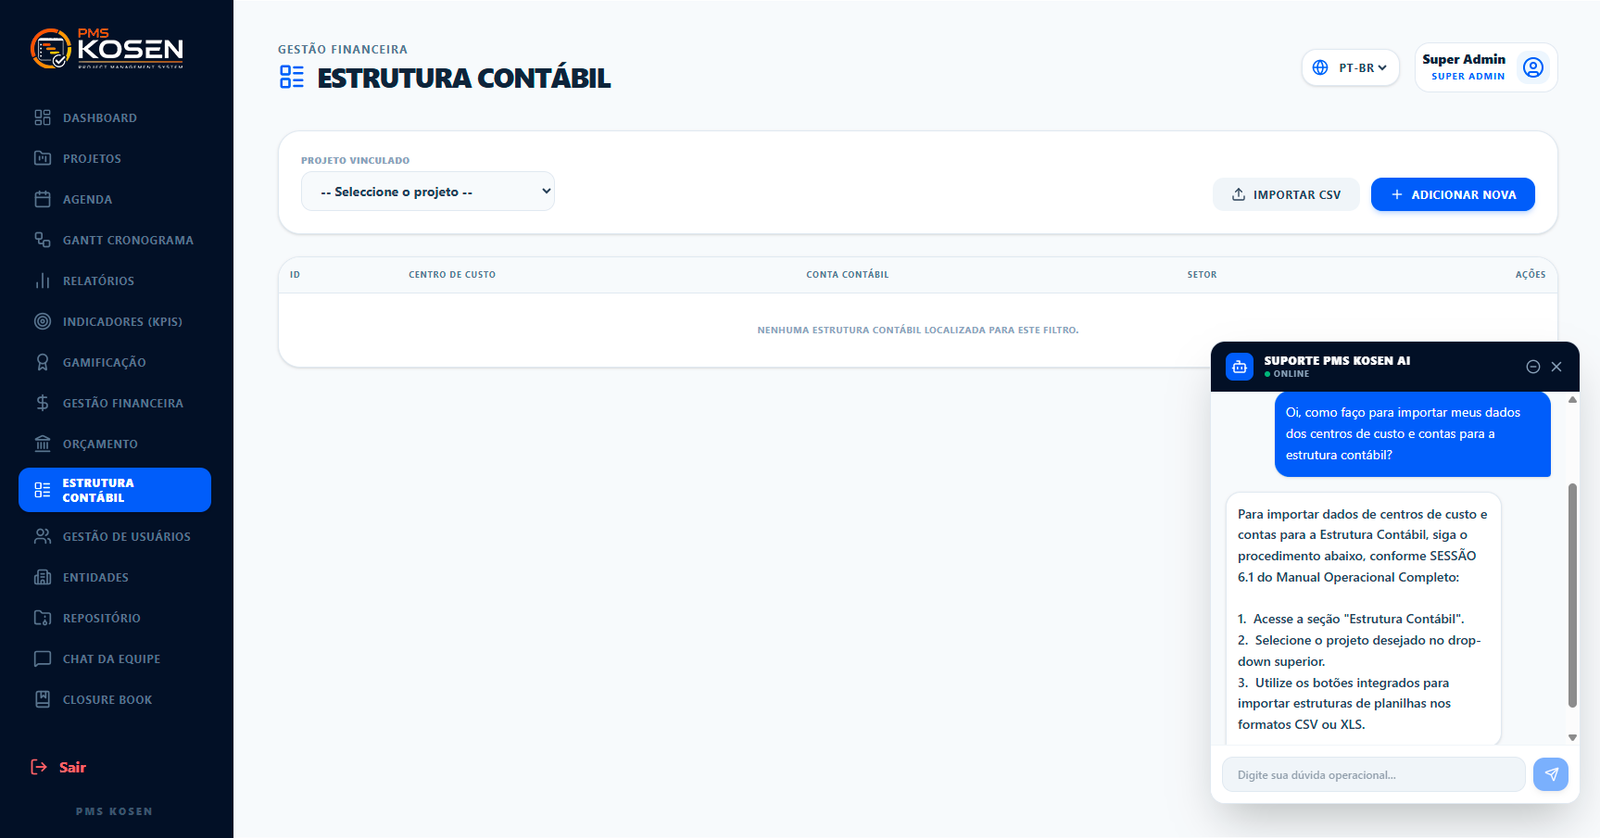The width and height of the screenshot is (1600, 838).
Task: Click the Gestão de Usuários people icon
Action: coord(42,536)
